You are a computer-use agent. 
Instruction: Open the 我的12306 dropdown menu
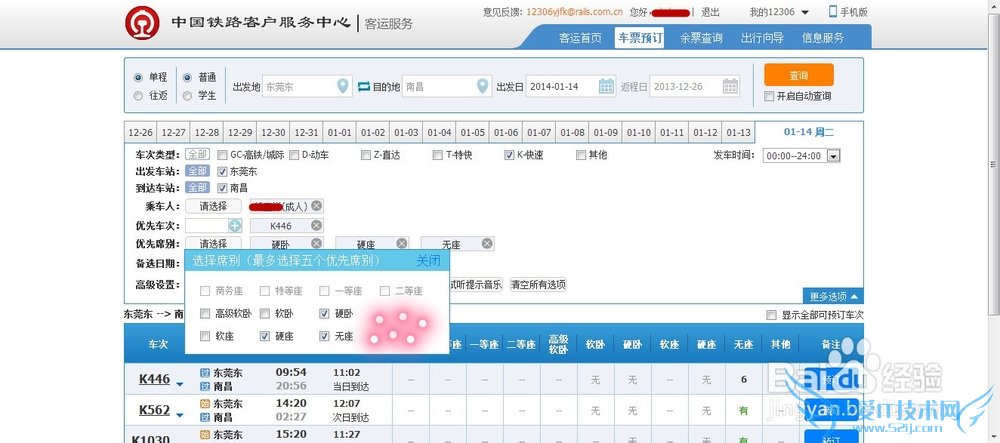[x=779, y=12]
